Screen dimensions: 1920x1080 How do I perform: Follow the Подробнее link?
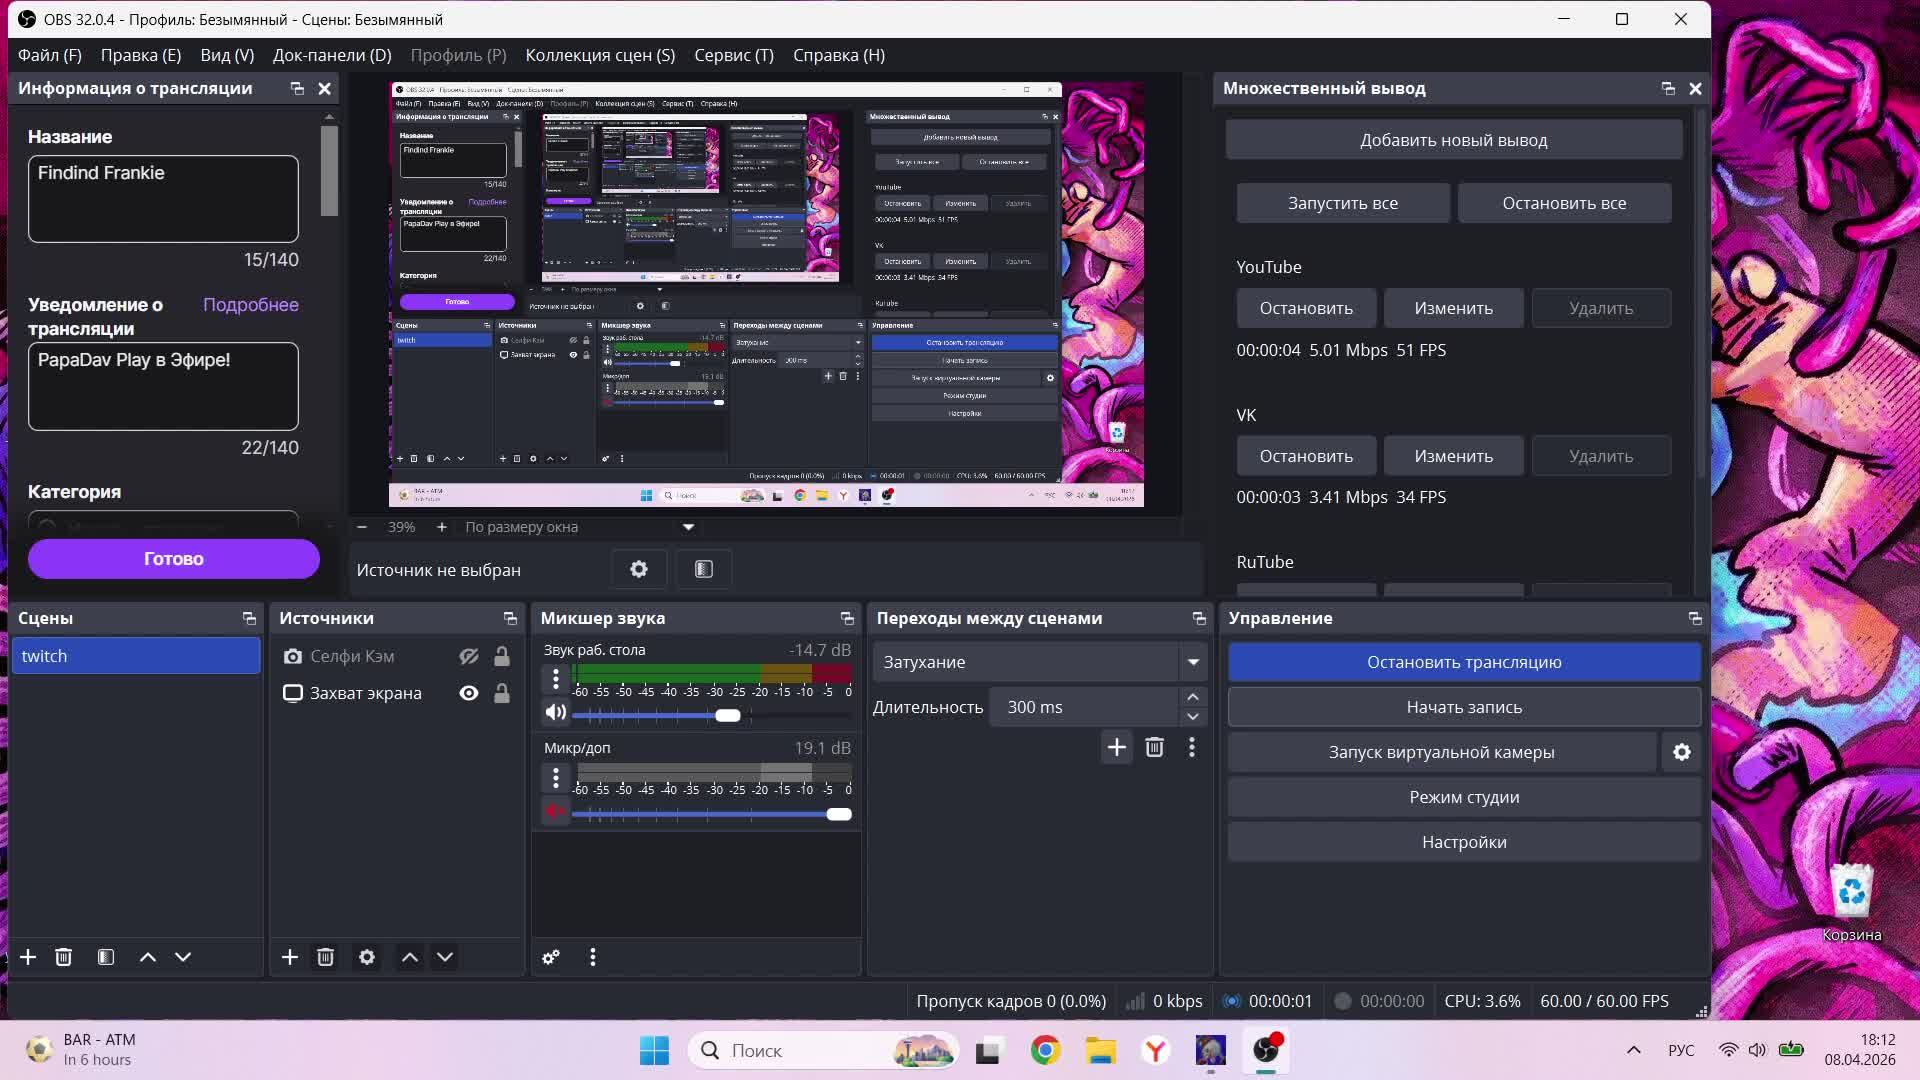[250, 305]
